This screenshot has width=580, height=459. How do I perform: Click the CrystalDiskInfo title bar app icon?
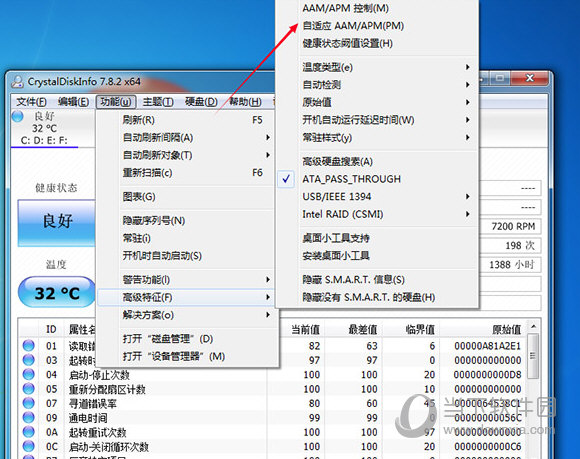pyautogui.click(x=17, y=81)
